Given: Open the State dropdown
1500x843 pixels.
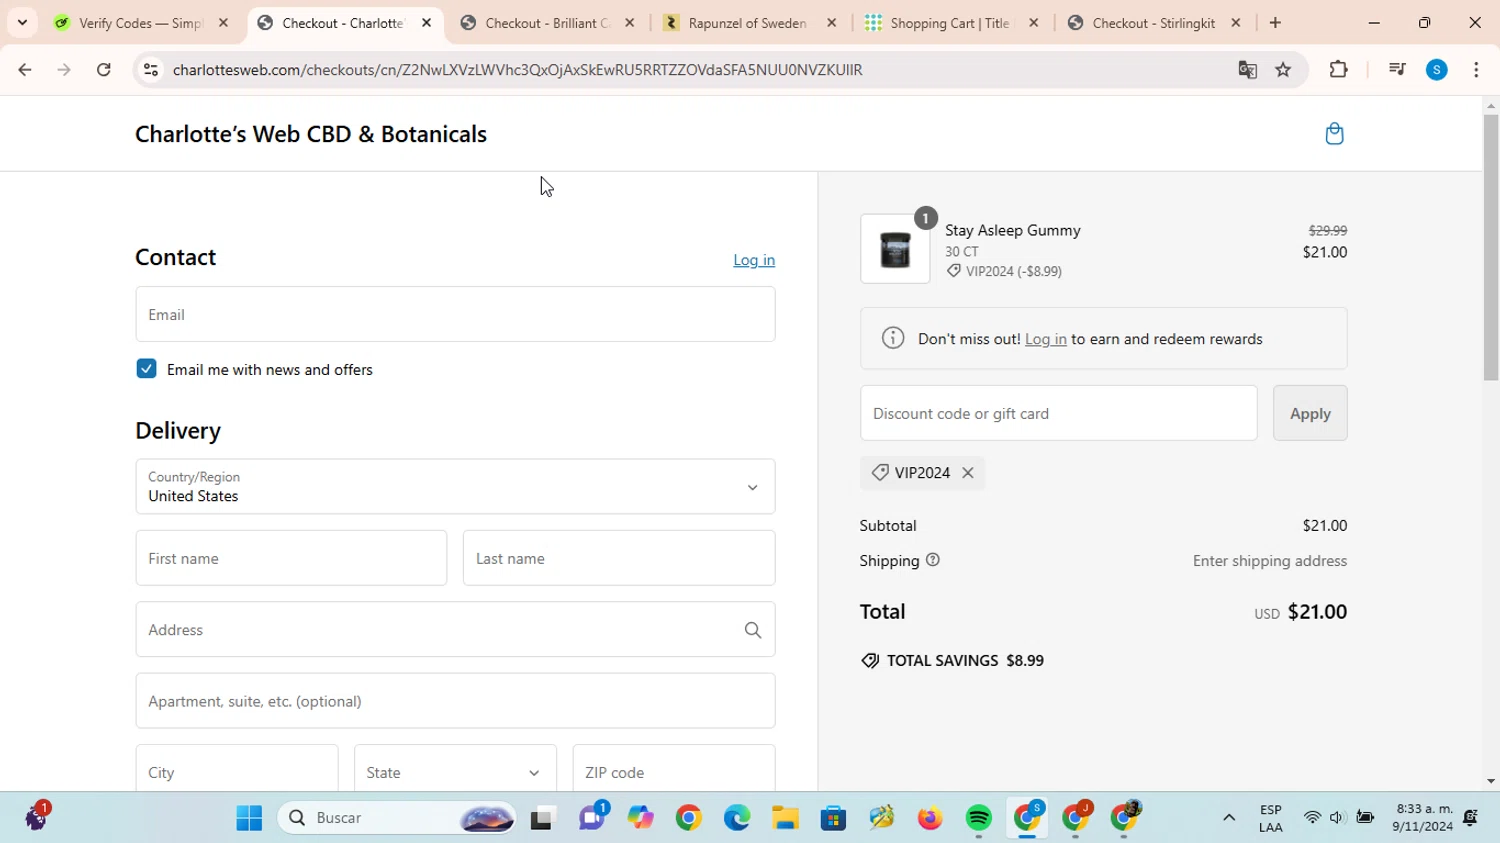Looking at the screenshot, I should pyautogui.click(x=455, y=772).
